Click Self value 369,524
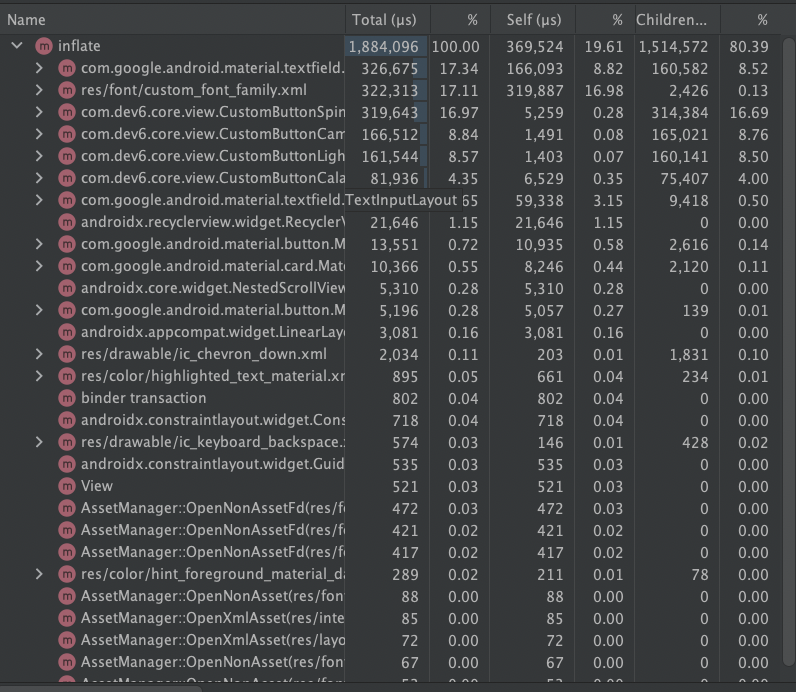This screenshot has width=796, height=692. pos(535,47)
